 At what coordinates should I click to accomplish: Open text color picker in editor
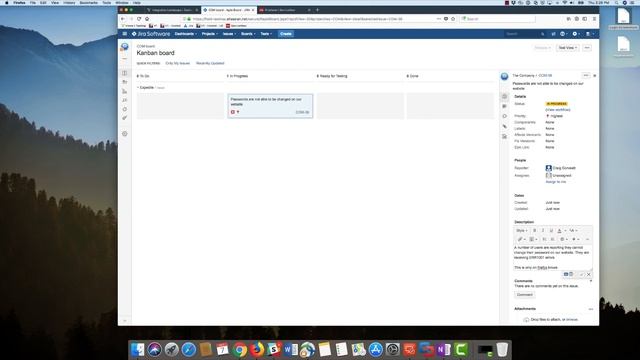pos(559,231)
